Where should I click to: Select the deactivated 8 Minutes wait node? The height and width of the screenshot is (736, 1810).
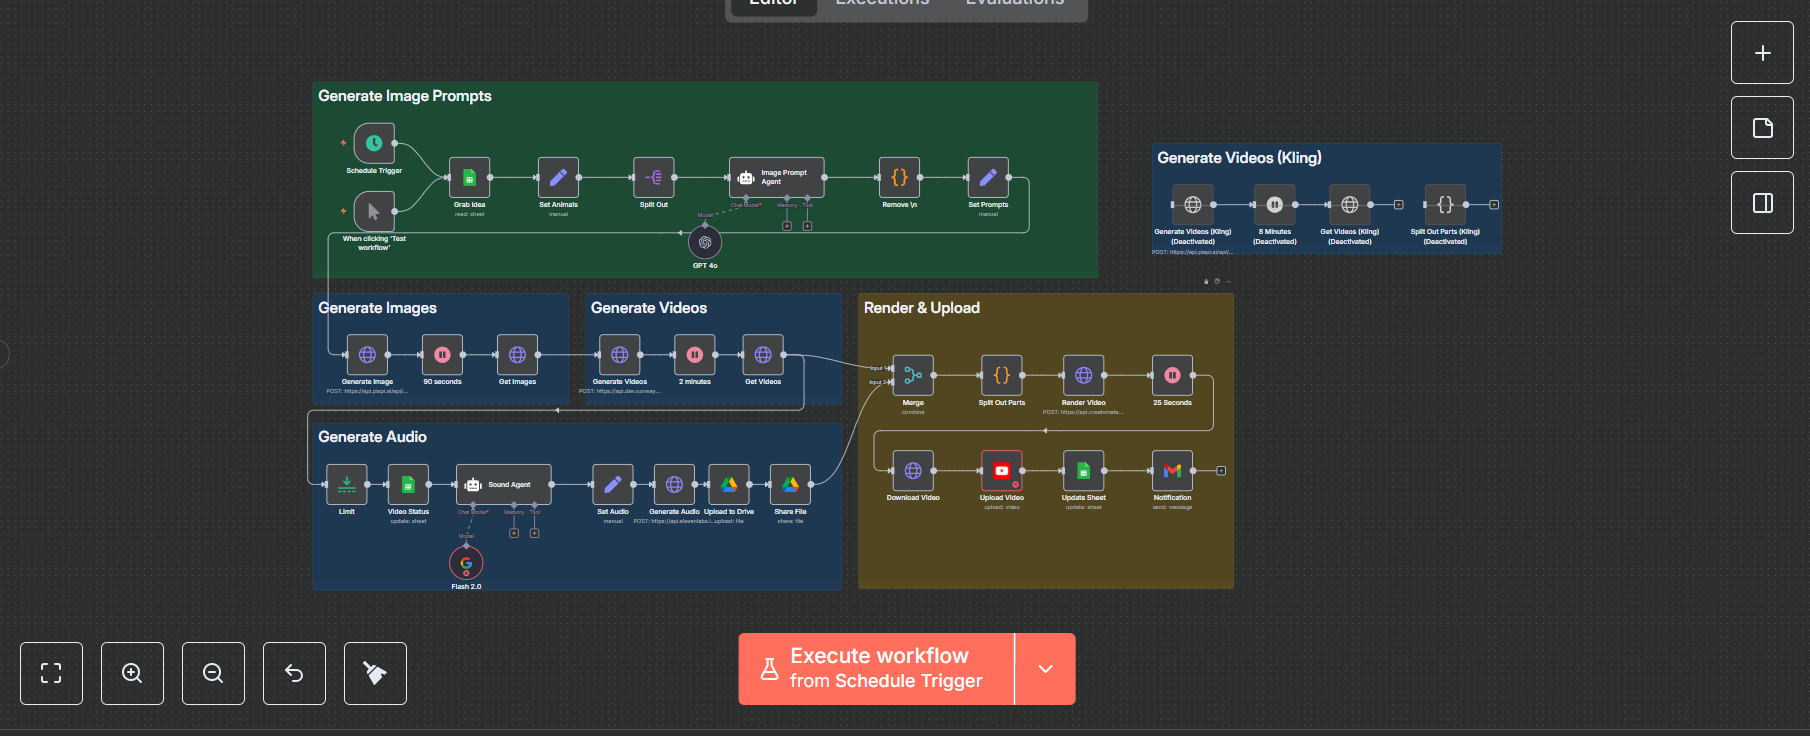(1274, 204)
